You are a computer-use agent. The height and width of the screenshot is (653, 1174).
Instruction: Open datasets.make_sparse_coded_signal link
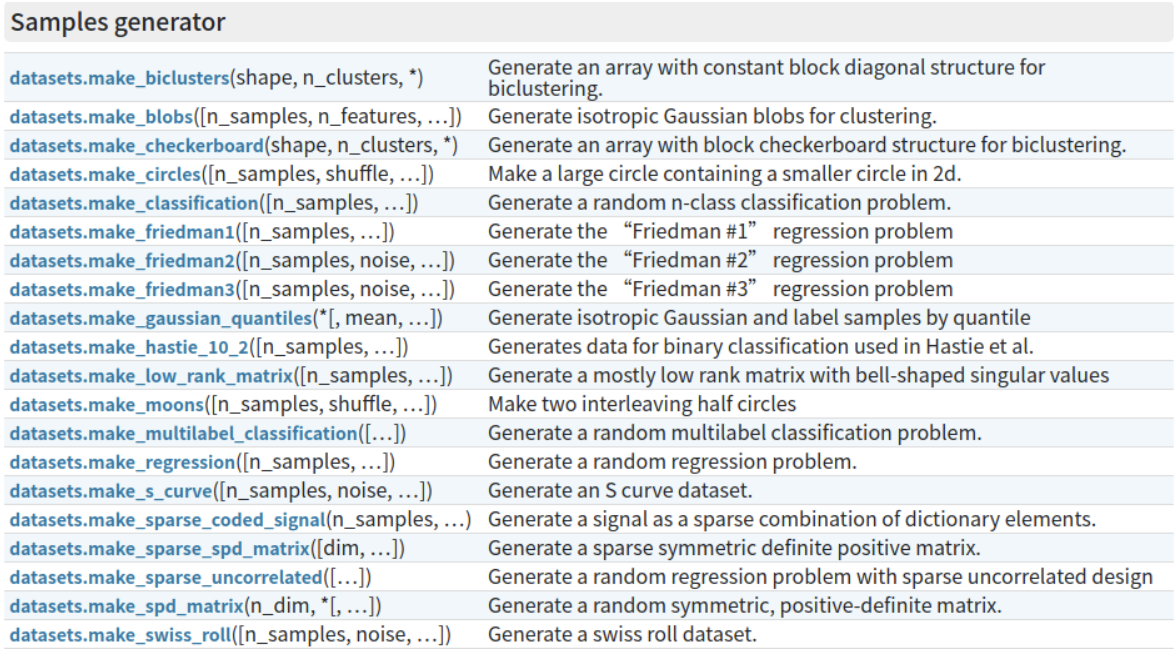(167, 520)
